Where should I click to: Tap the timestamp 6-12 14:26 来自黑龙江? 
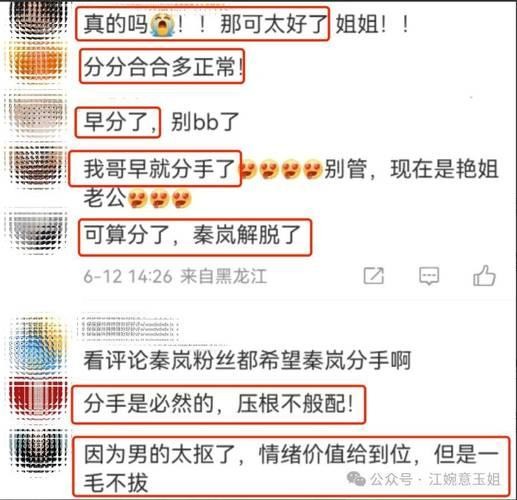pos(175,276)
